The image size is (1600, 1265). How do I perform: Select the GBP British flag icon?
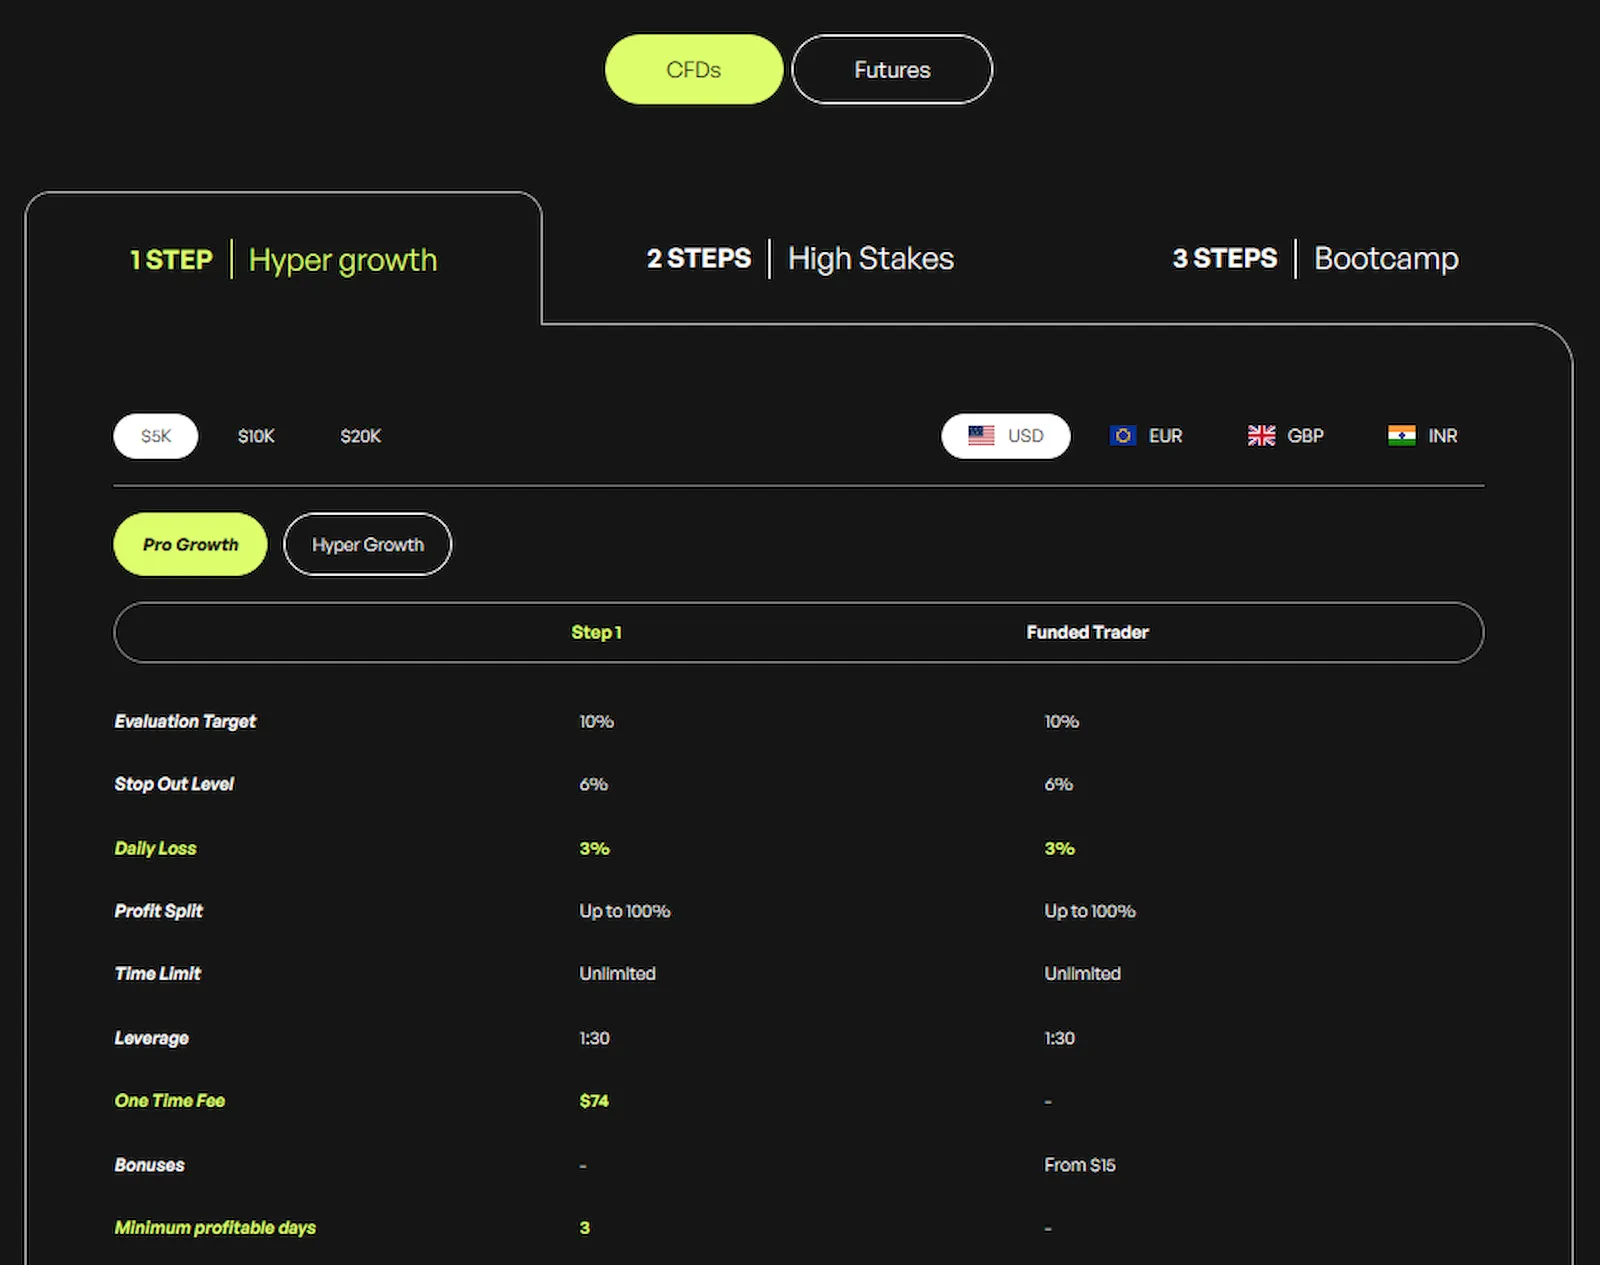[1261, 435]
